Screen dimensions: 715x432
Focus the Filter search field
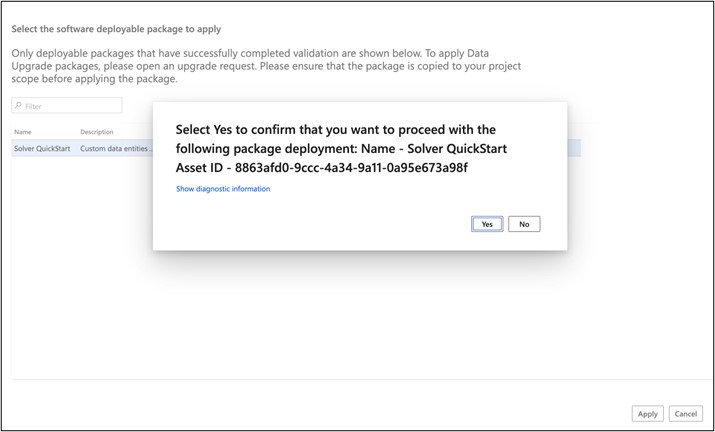(67, 105)
